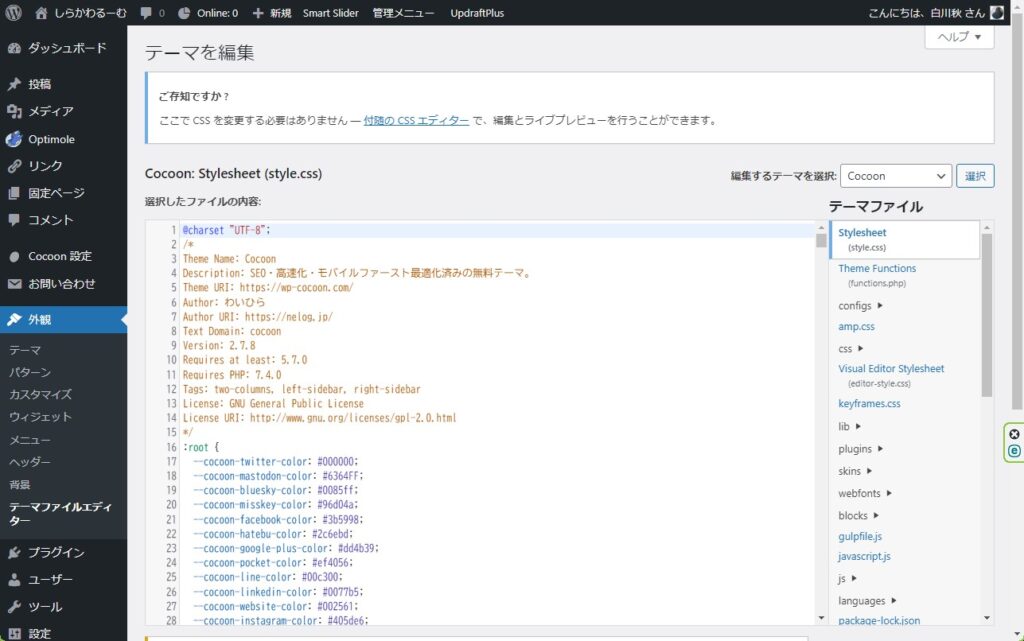This screenshot has height=641, width=1024.
Task: Open the カスタマイズ submenu item
Action: tap(40, 395)
